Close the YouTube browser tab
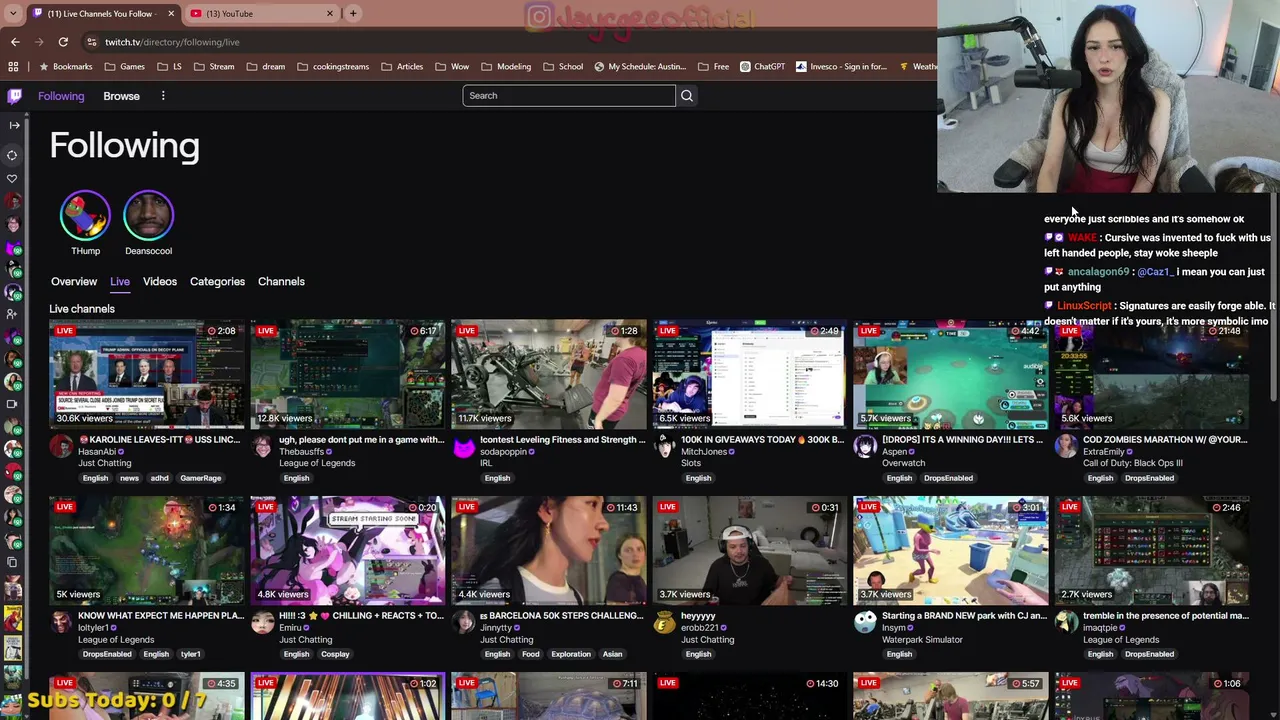 tap(330, 13)
